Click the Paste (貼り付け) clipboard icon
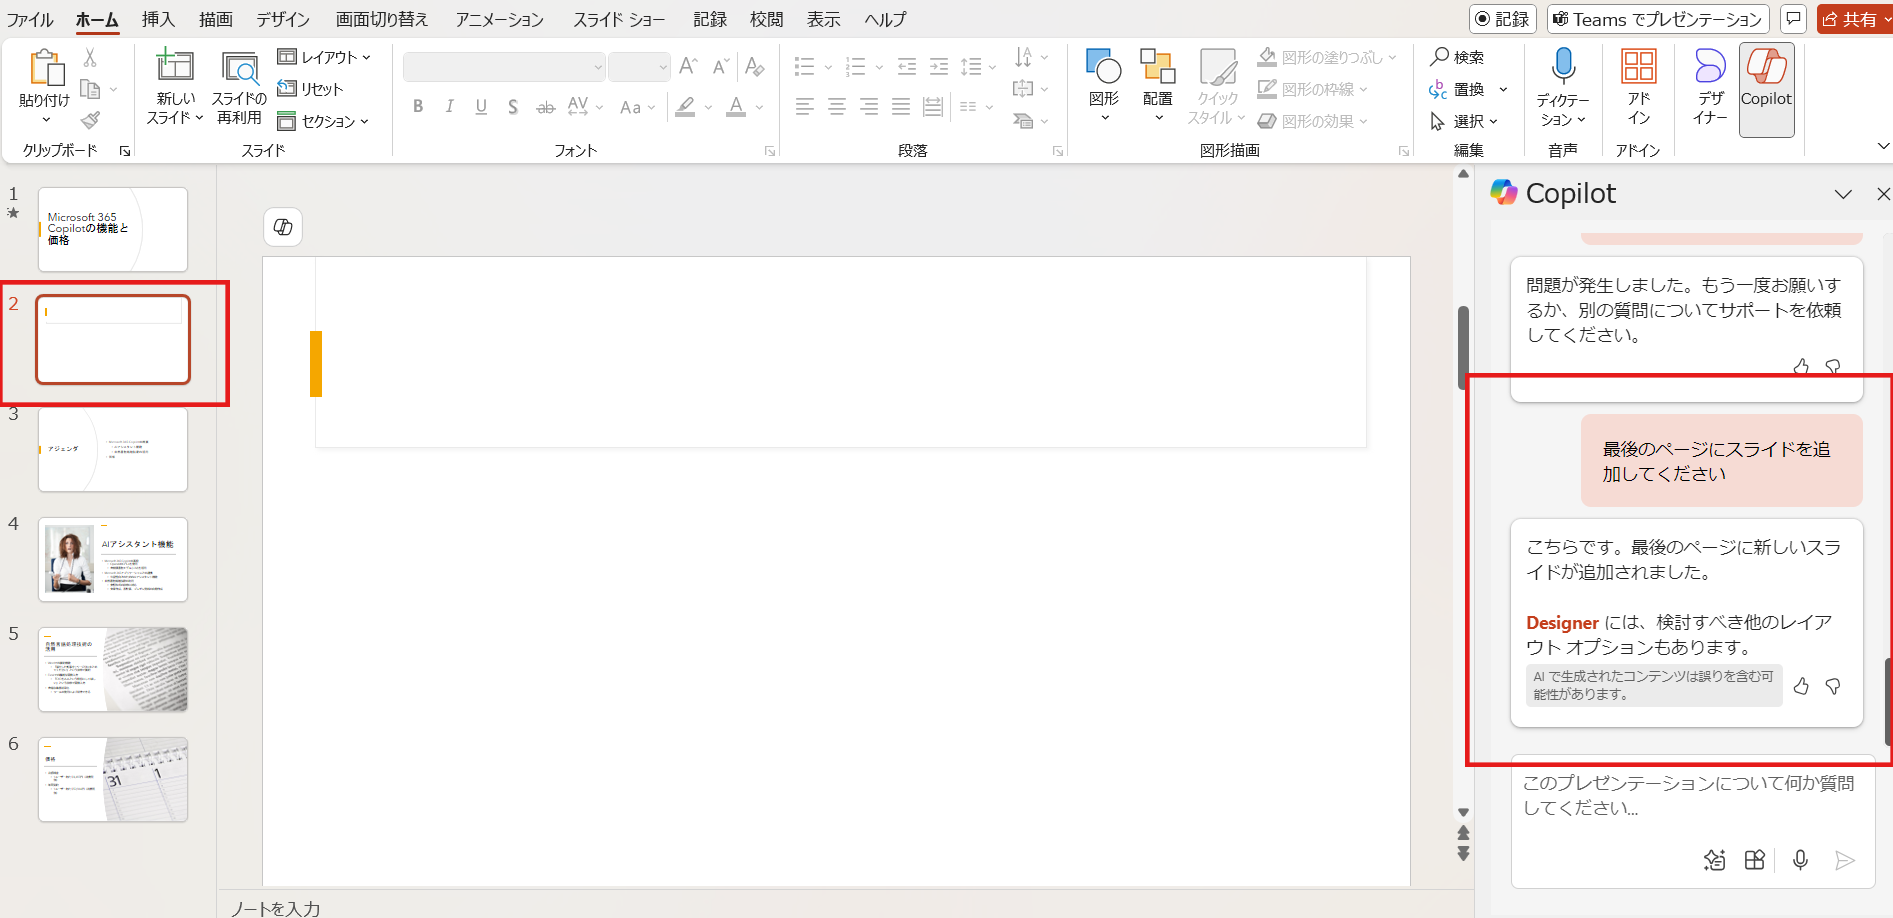1893x918 pixels. [x=45, y=68]
